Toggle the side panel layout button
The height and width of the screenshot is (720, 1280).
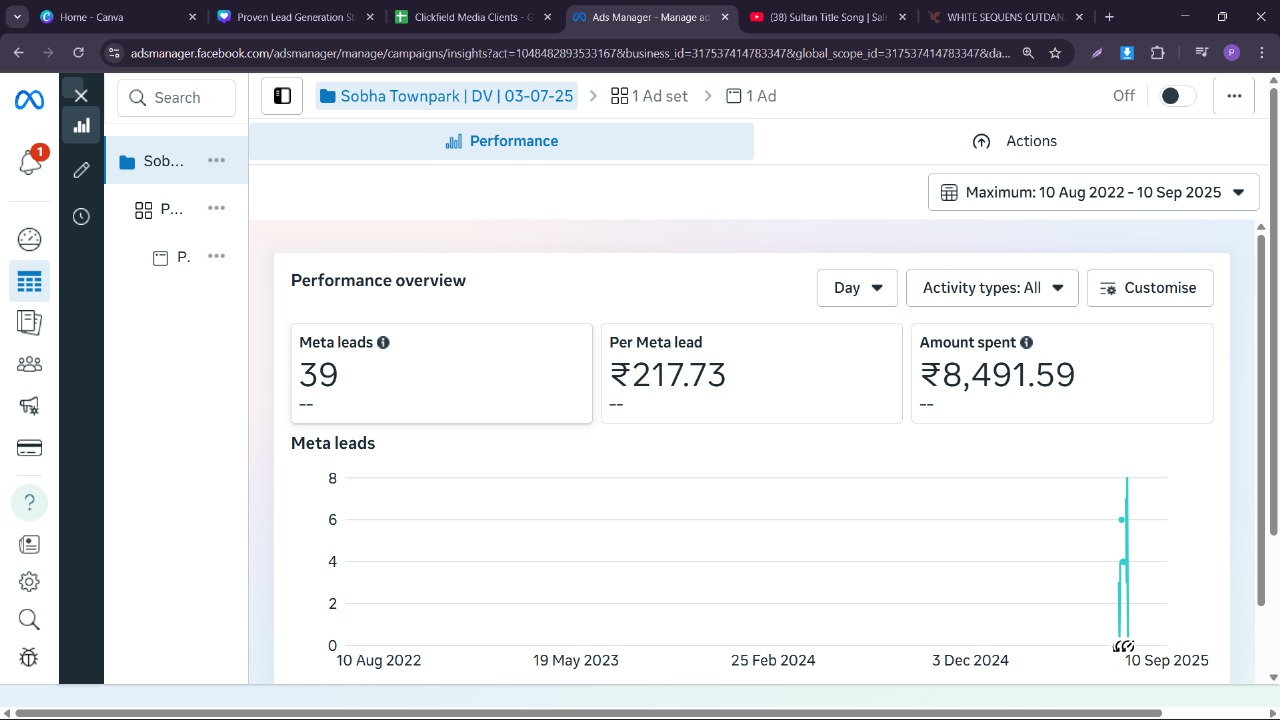[282, 96]
